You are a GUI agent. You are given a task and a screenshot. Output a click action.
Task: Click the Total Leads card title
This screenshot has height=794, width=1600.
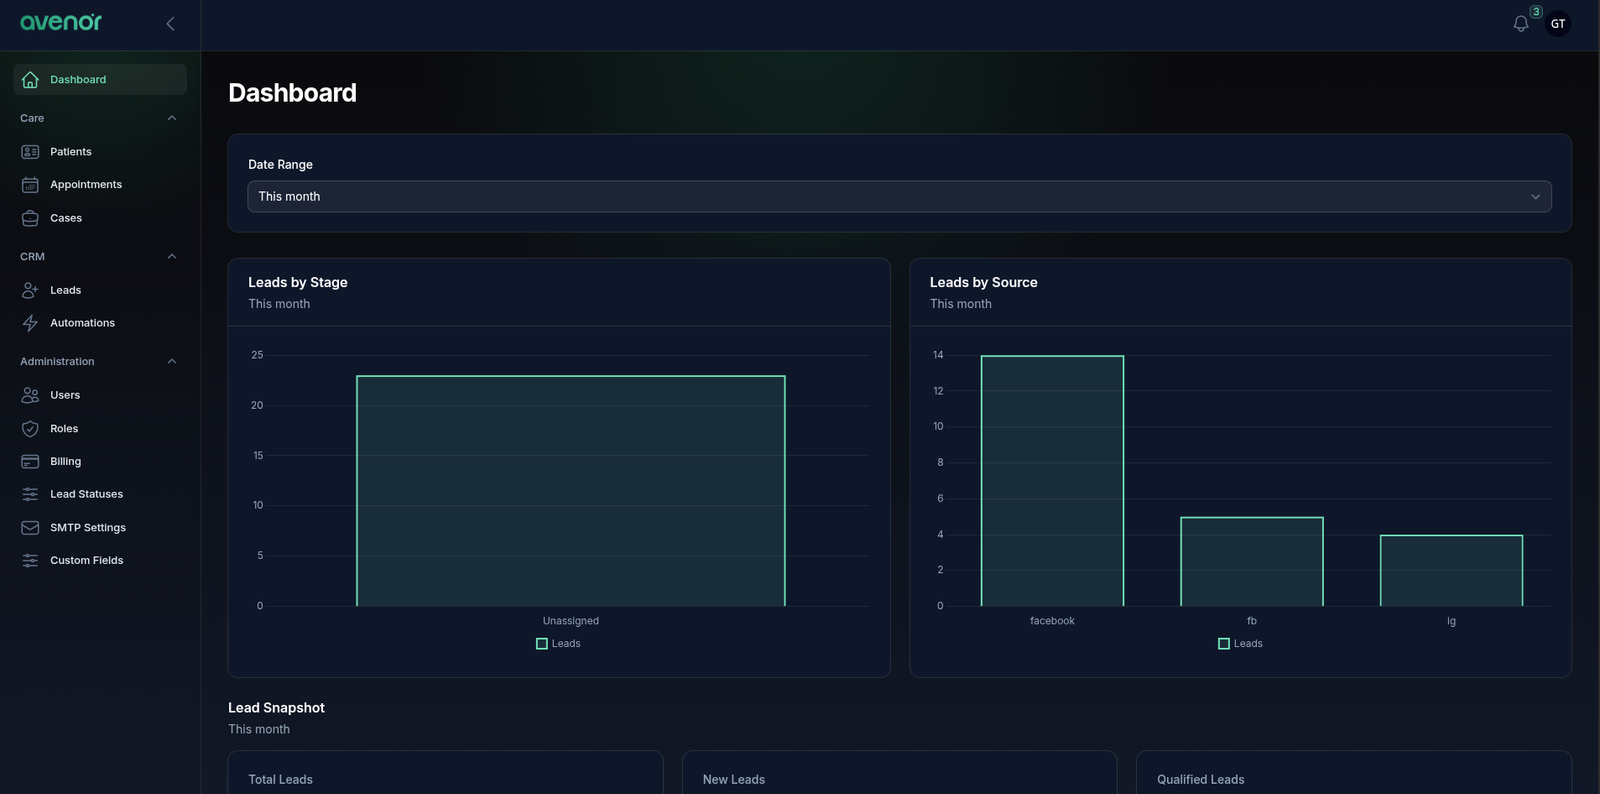pos(280,779)
